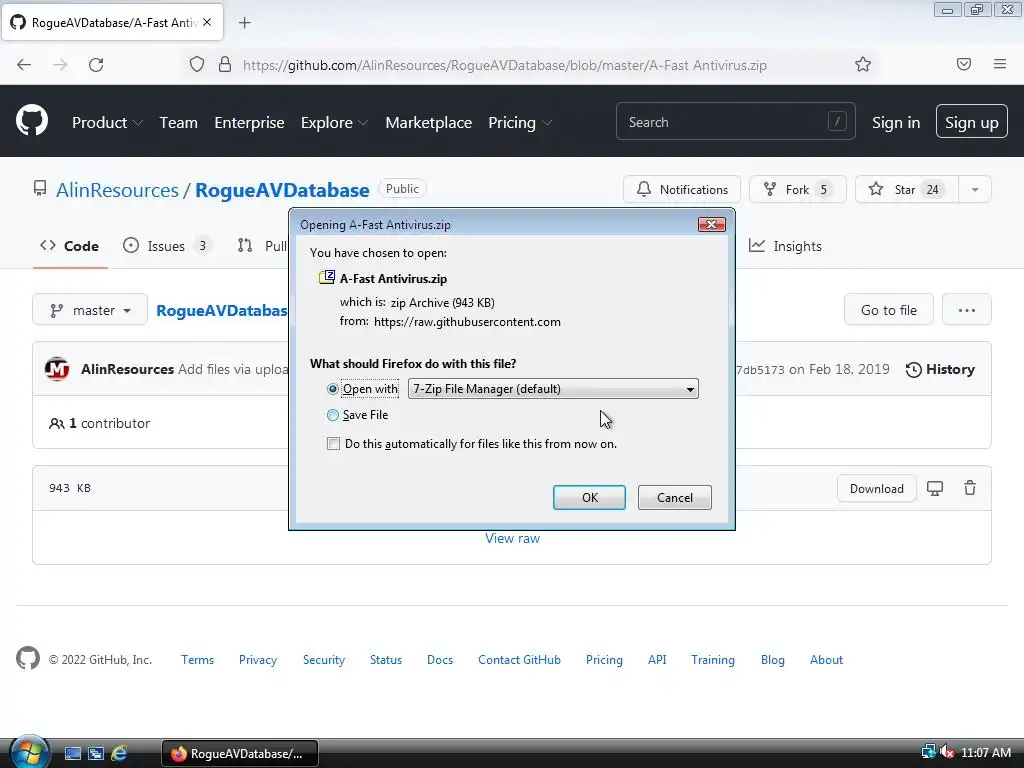Click the Sign up button
1024x768 pixels.
pyautogui.click(x=972, y=122)
